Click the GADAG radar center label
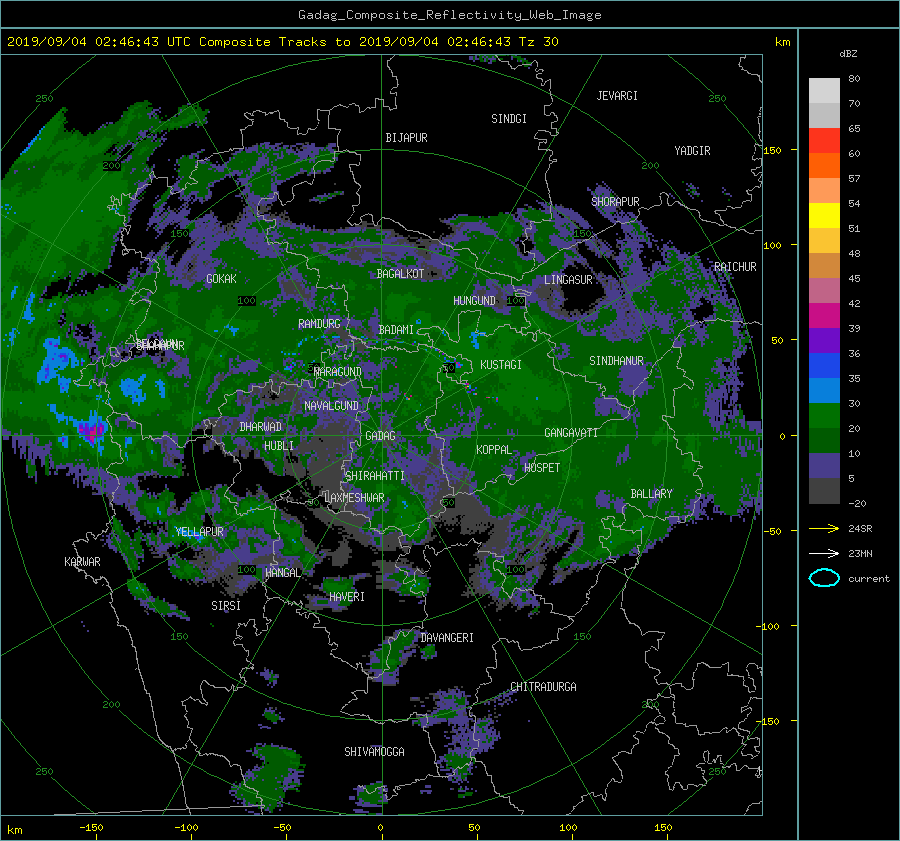Image resolution: width=900 pixels, height=841 pixels. click(x=381, y=436)
